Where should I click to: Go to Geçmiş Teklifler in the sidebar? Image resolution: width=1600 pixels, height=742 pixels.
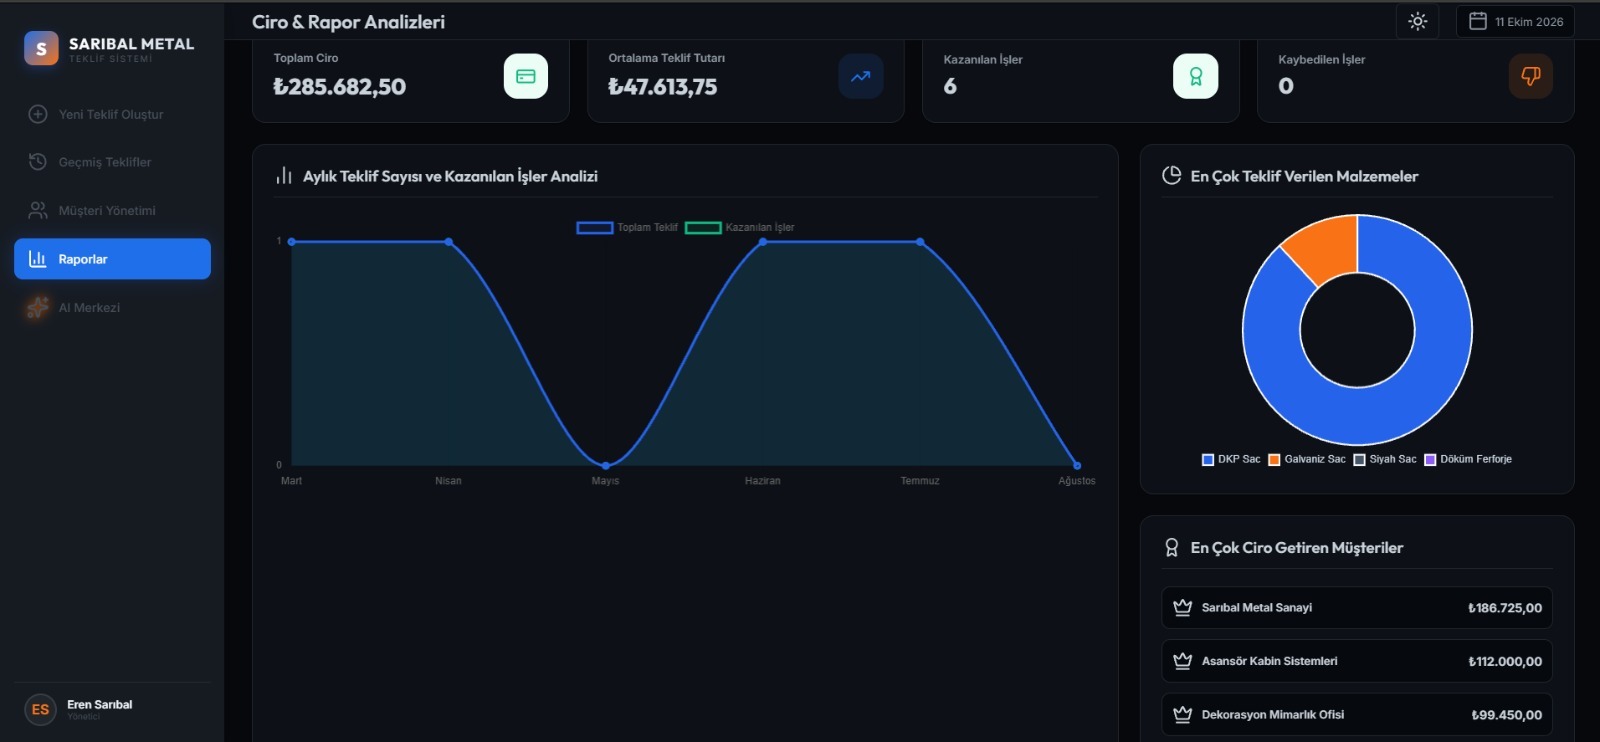(x=112, y=162)
